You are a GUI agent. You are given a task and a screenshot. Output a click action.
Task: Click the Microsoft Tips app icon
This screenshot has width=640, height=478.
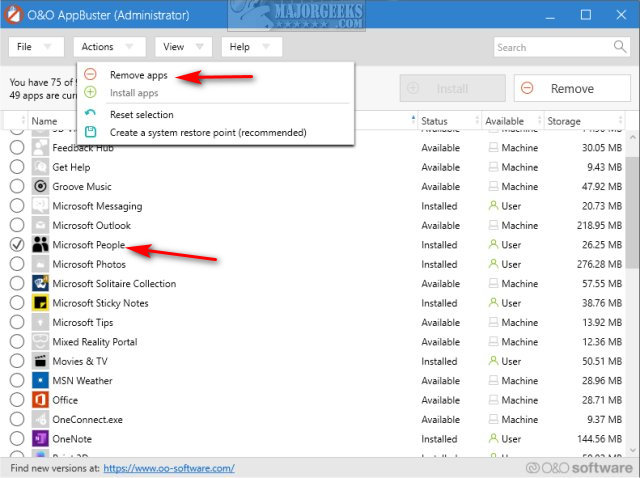40,322
